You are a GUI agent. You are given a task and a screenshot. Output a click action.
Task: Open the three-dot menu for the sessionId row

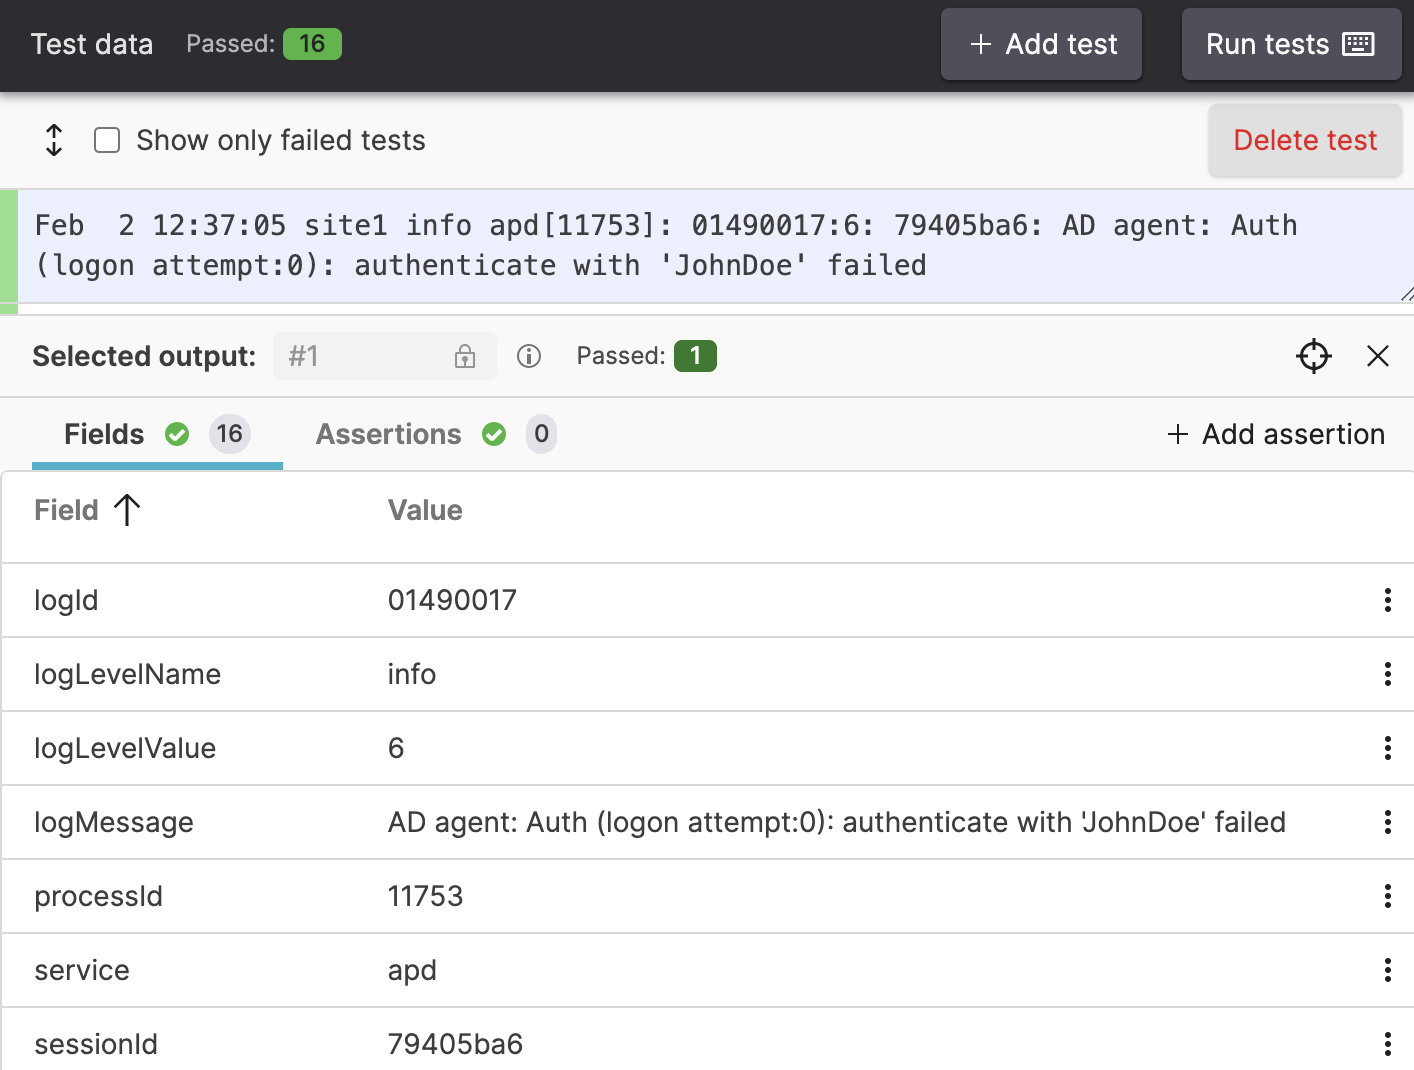(x=1388, y=1044)
